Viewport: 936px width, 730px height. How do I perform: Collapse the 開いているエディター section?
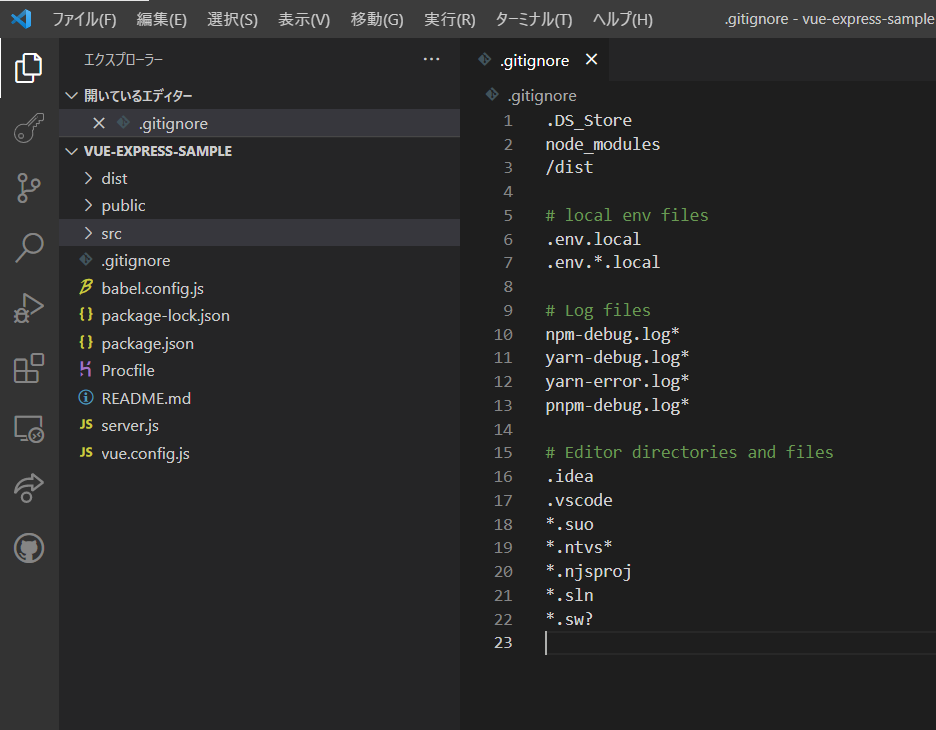[72, 96]
